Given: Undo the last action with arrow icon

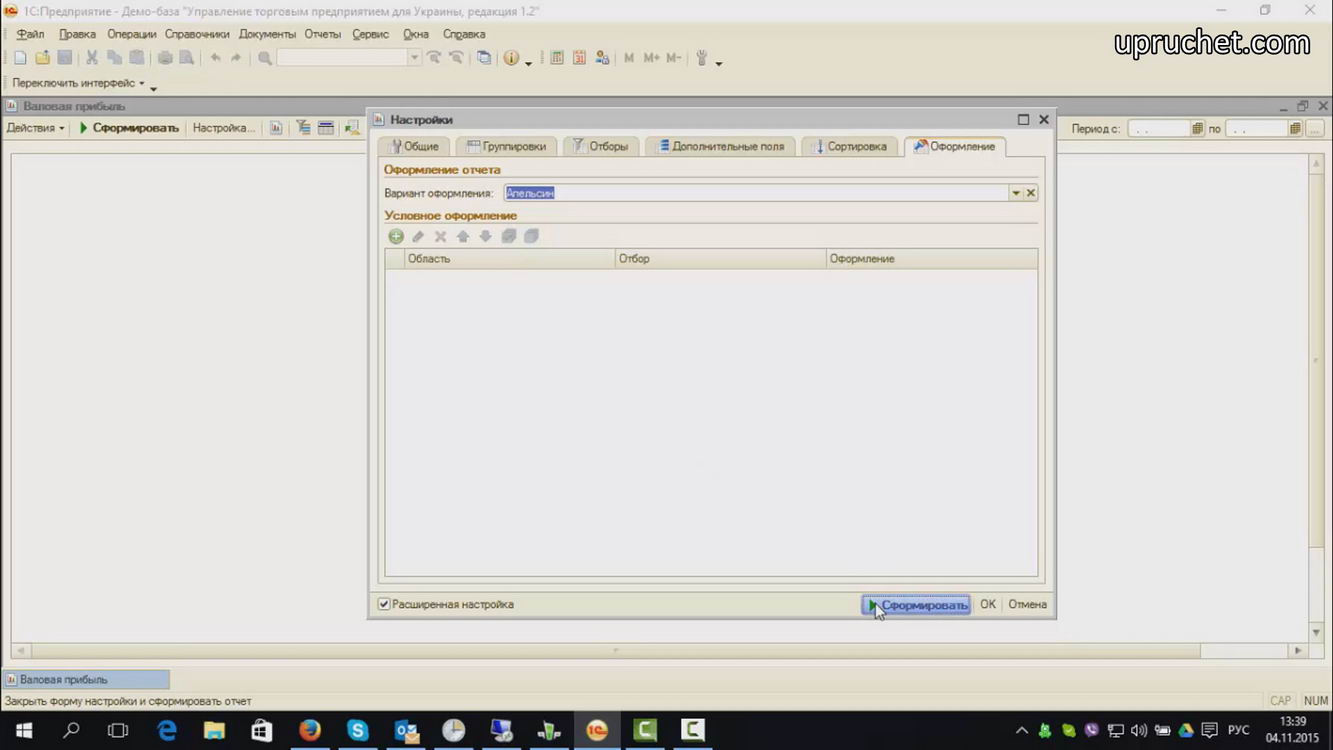Looking at the screenshot, I should pos(215,58).
